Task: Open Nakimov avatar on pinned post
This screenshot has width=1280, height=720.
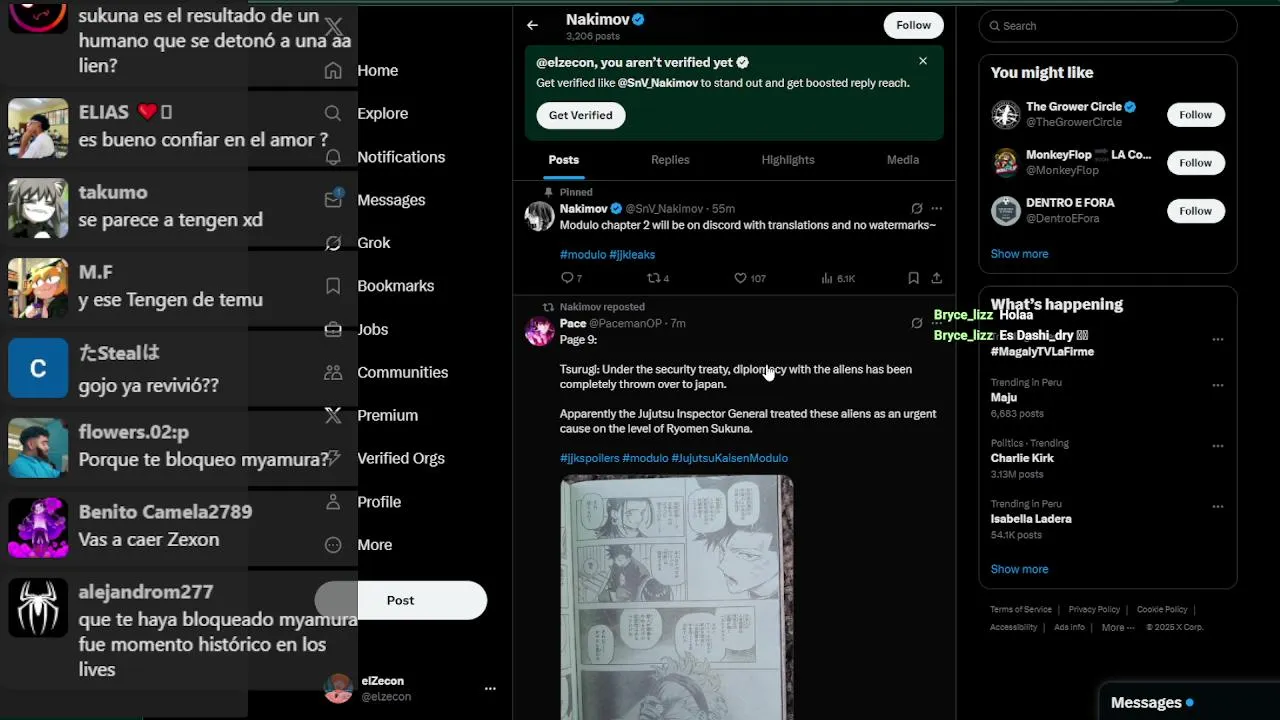Action: [540, 216]
